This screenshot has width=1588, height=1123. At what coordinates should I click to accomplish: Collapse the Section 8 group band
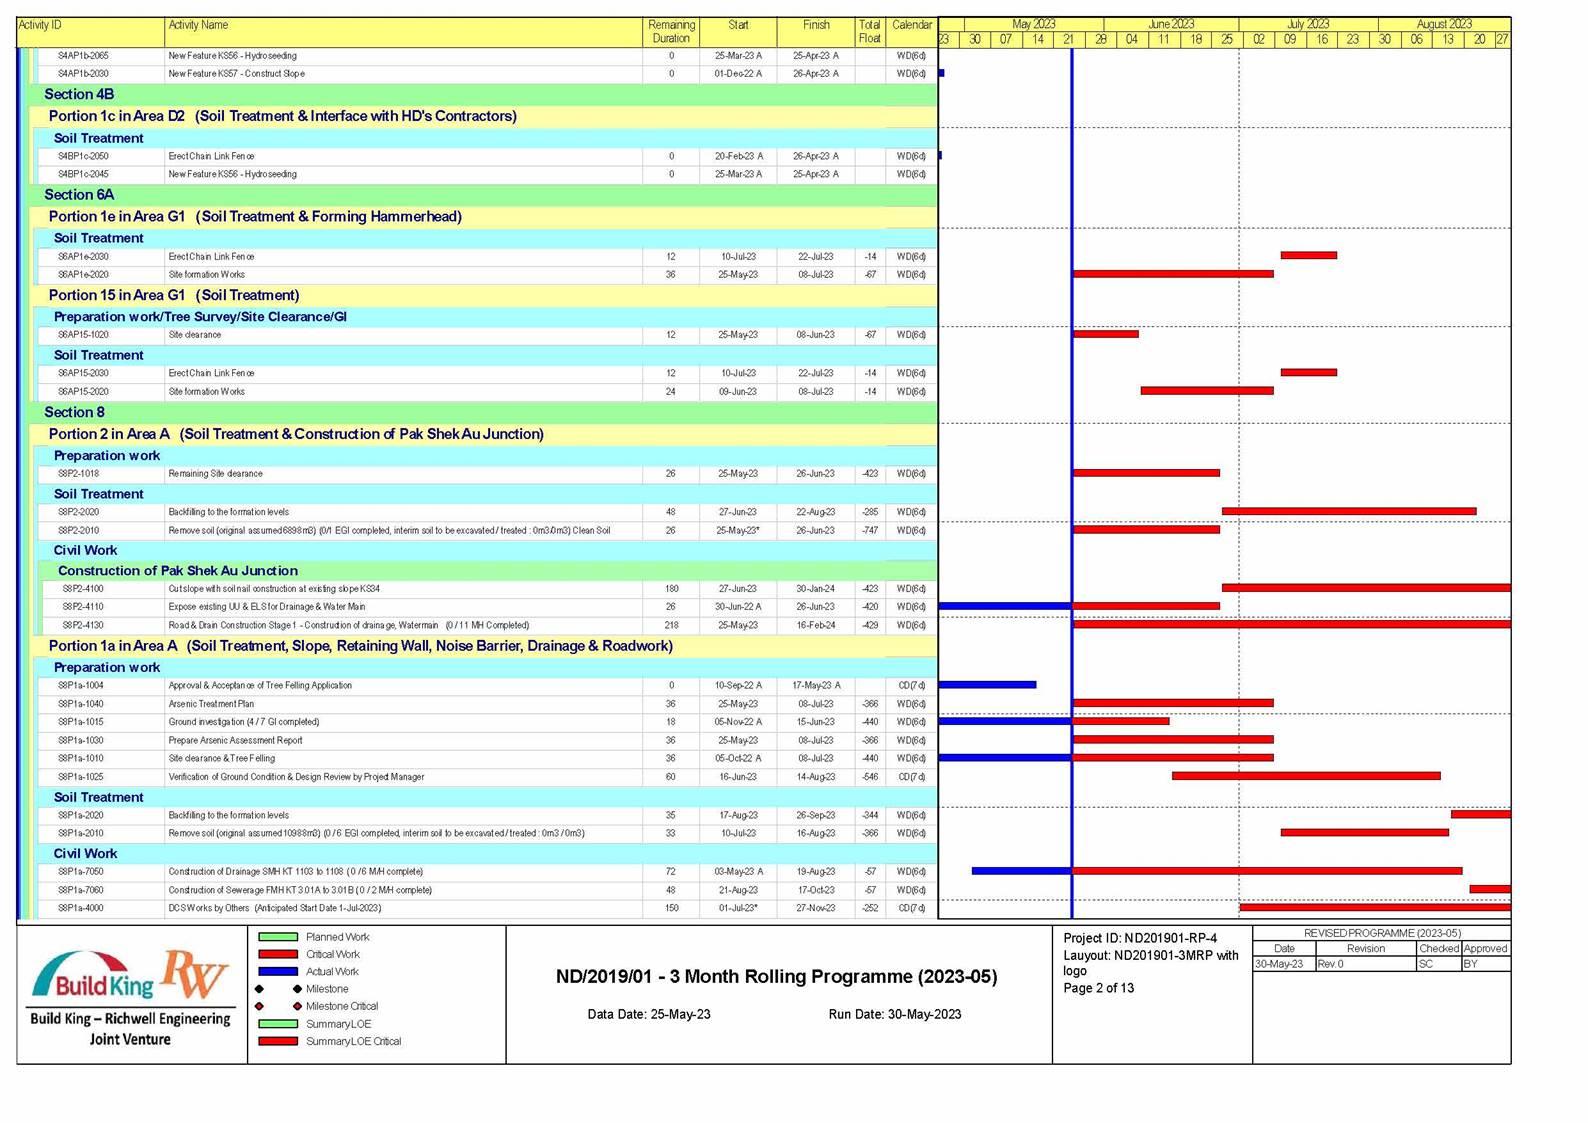[74, 412]
